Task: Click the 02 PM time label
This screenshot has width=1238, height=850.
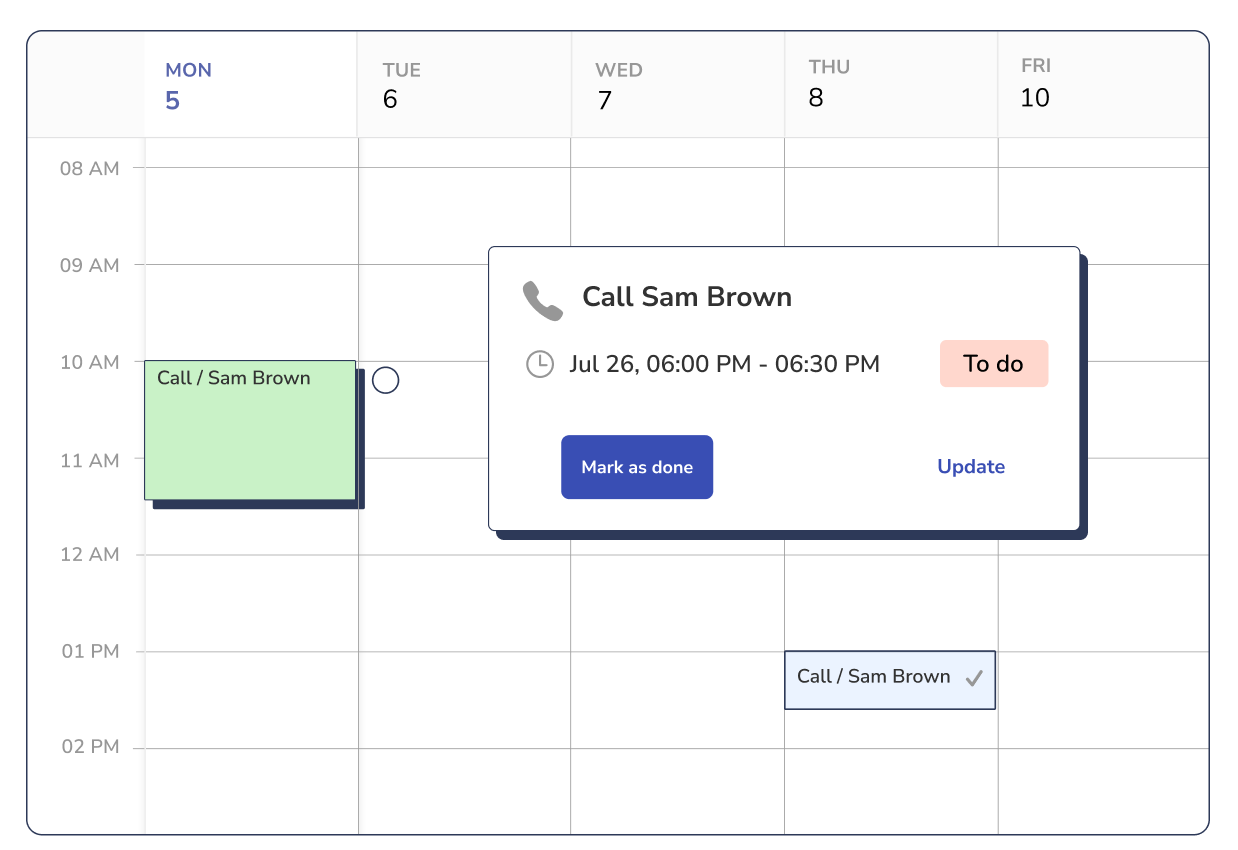Action: [x=90, y=747]
